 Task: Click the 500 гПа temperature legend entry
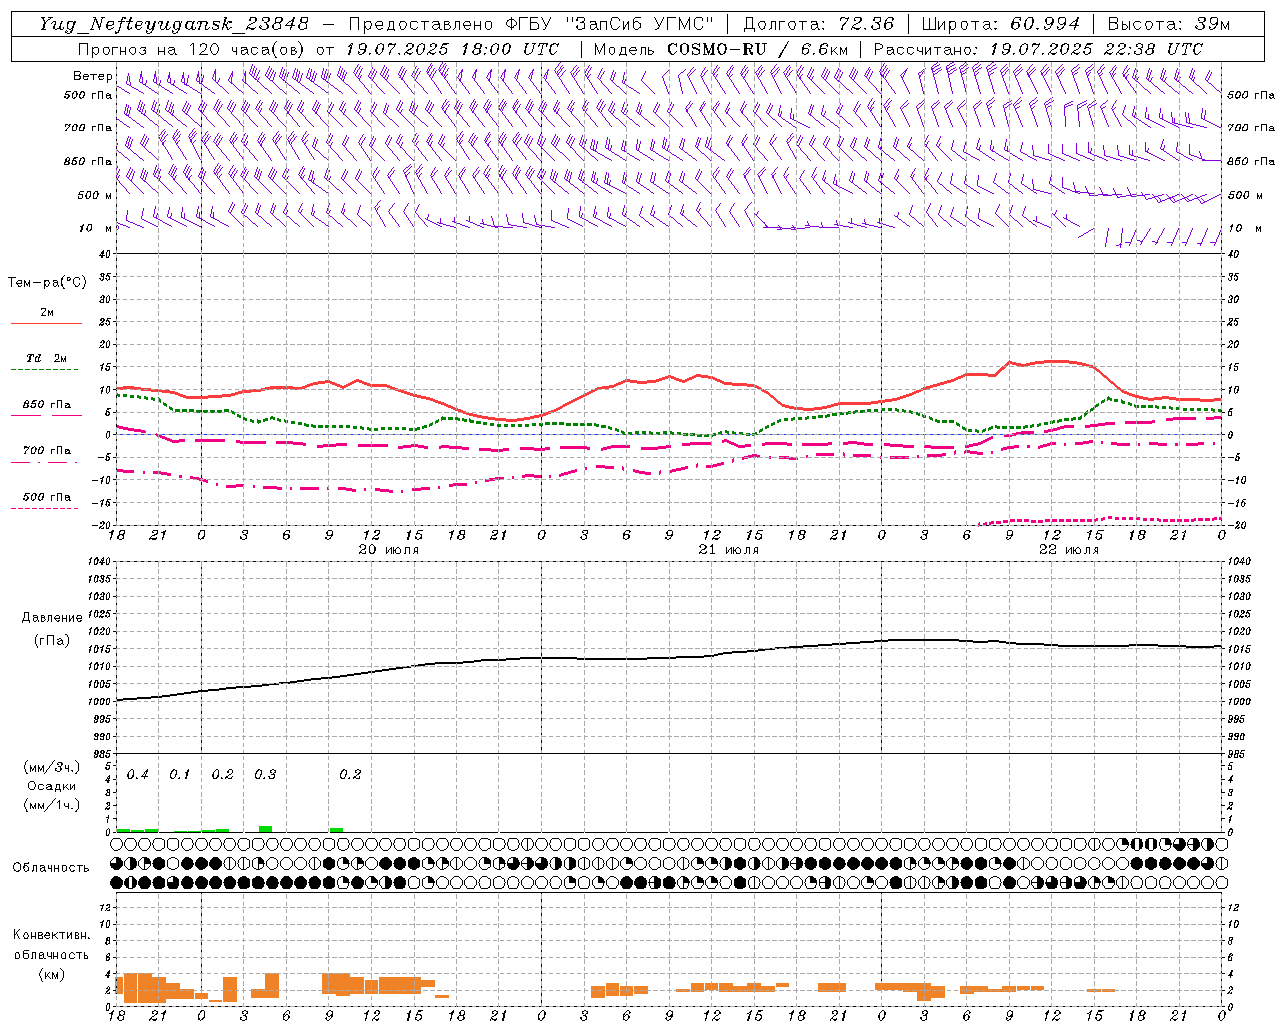coord(46,499)
